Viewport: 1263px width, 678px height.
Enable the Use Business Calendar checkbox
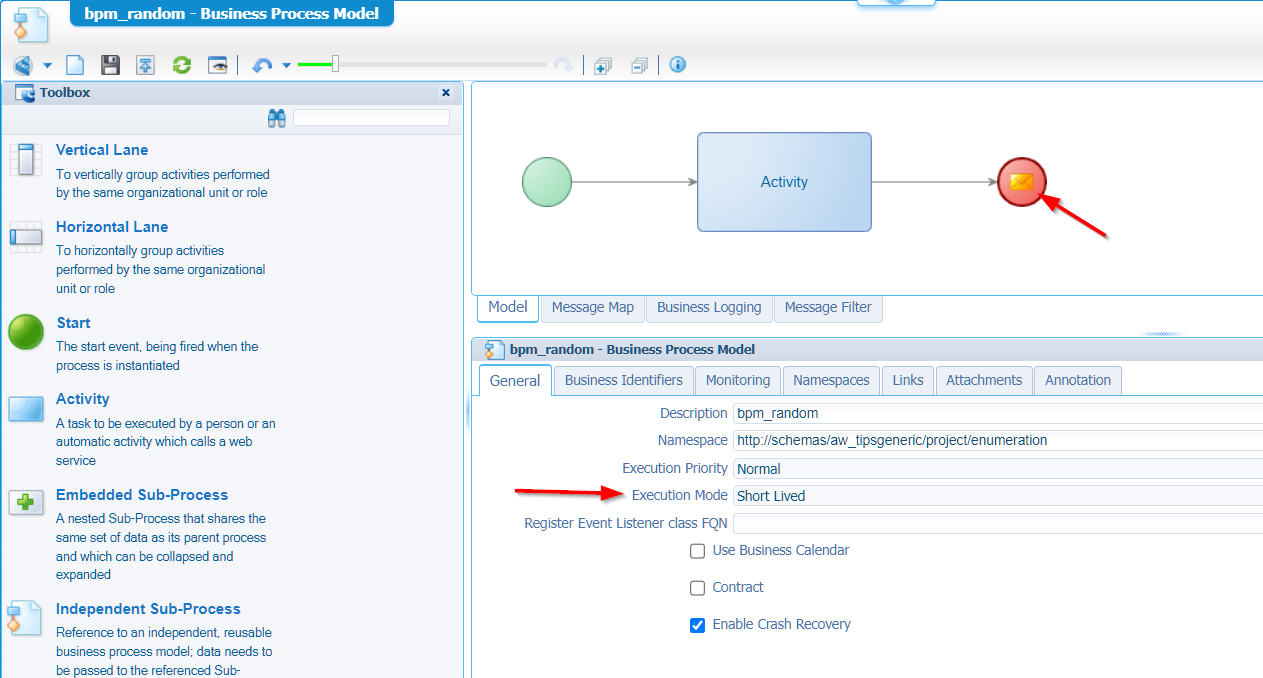tap(698, 551)
